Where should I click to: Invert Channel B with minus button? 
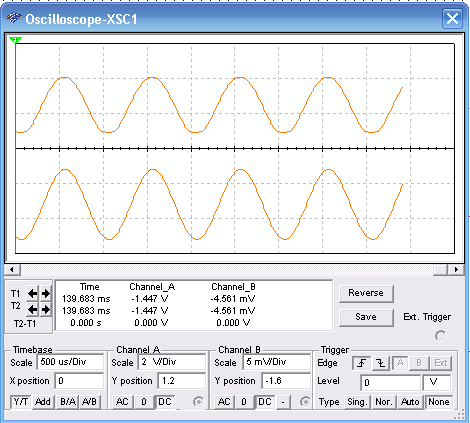pos(283,402)
